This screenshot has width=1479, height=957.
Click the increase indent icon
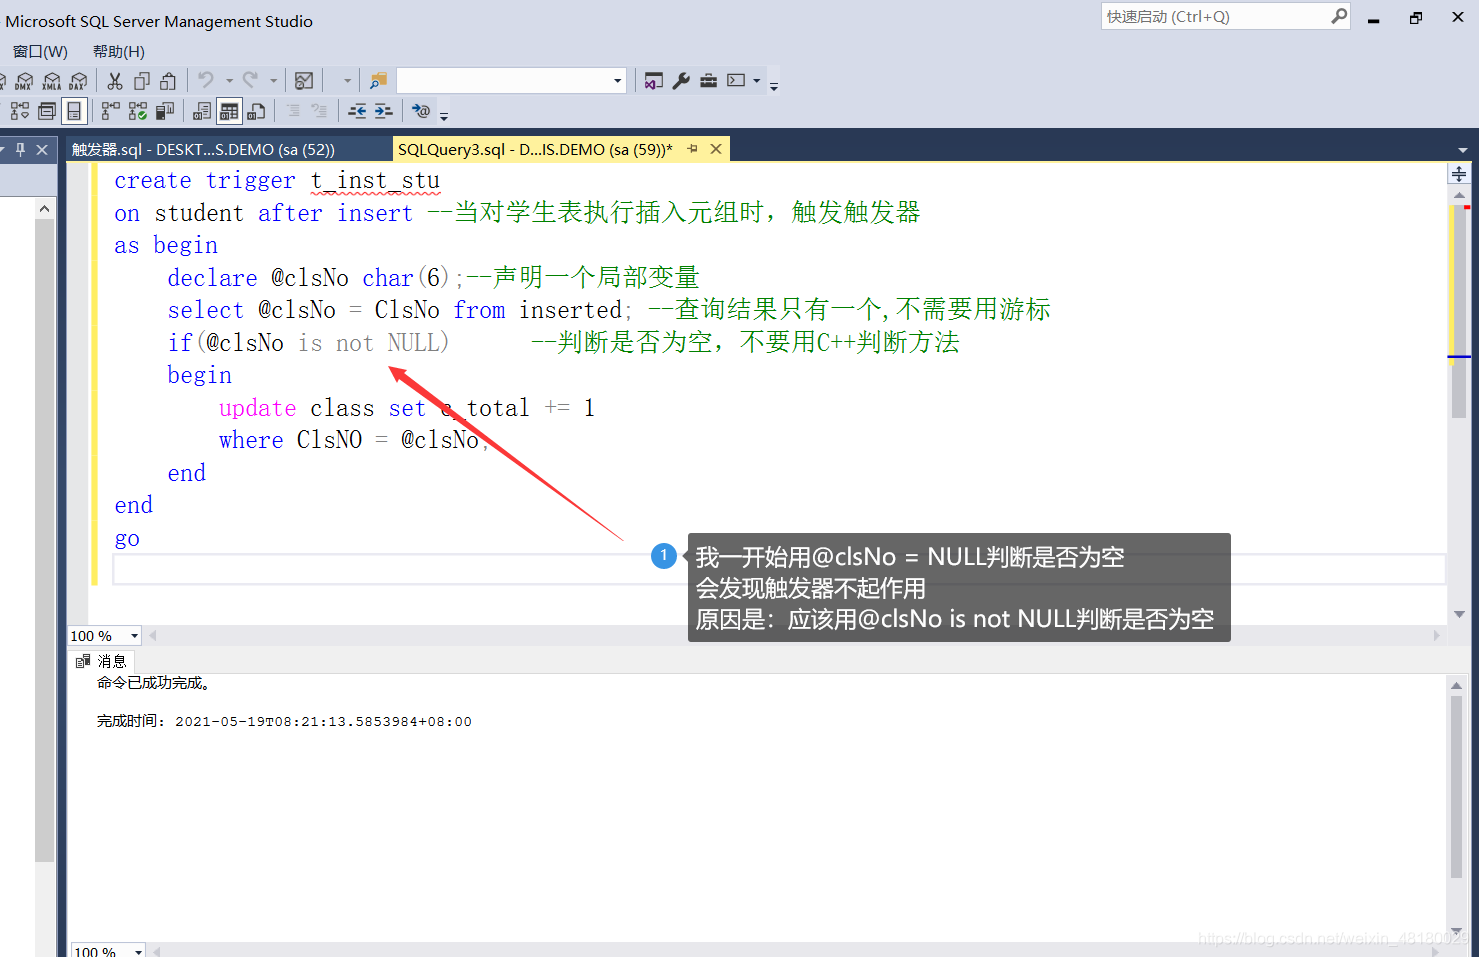(x=383, y=111)
